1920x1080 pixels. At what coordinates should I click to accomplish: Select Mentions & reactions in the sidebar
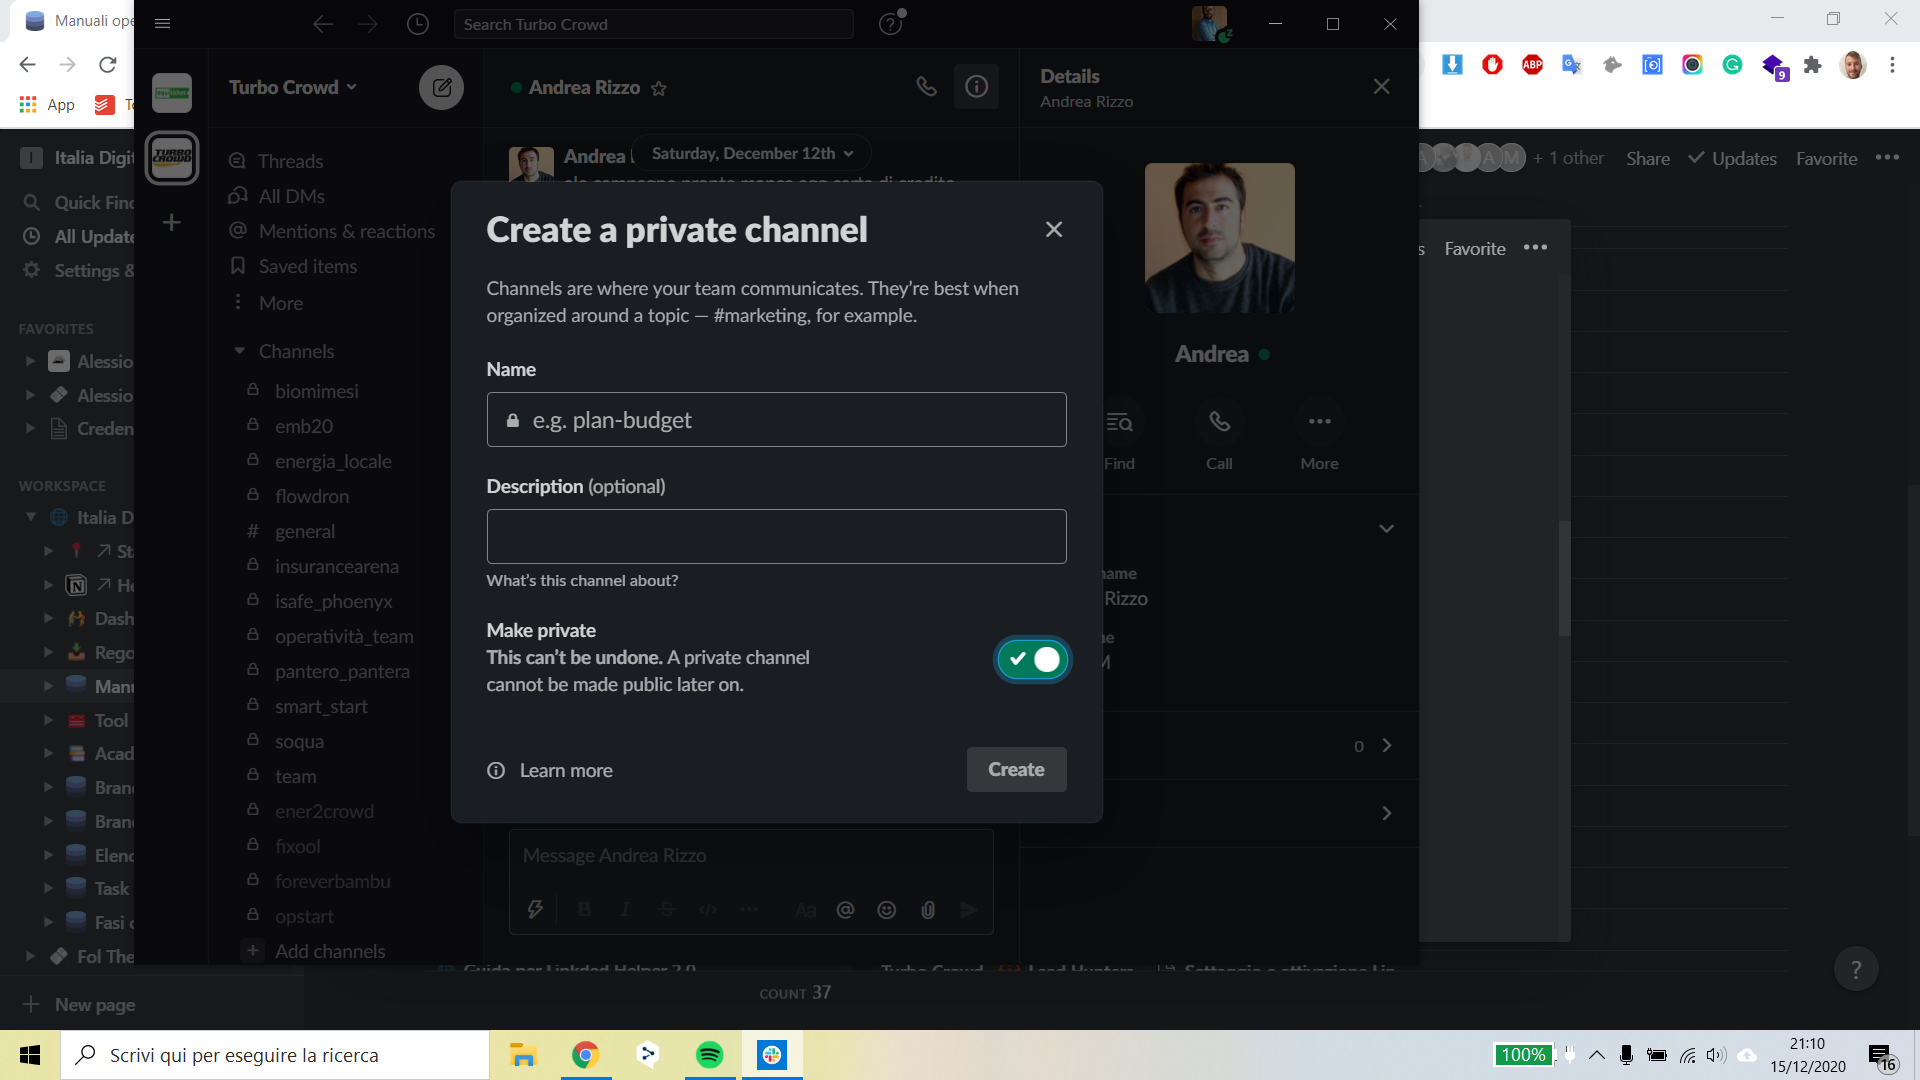coord(346,231)
